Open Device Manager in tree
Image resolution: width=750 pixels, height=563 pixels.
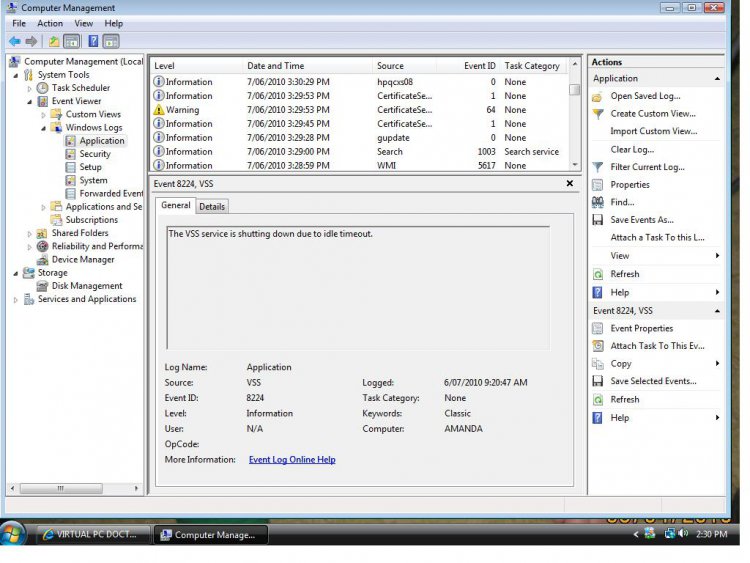pos(83,260)
